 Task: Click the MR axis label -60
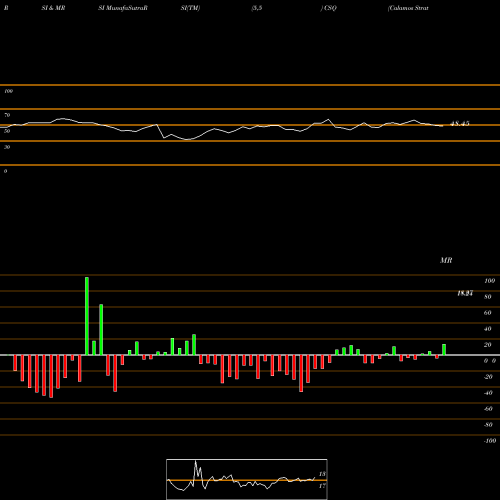(x=488, y=409)
